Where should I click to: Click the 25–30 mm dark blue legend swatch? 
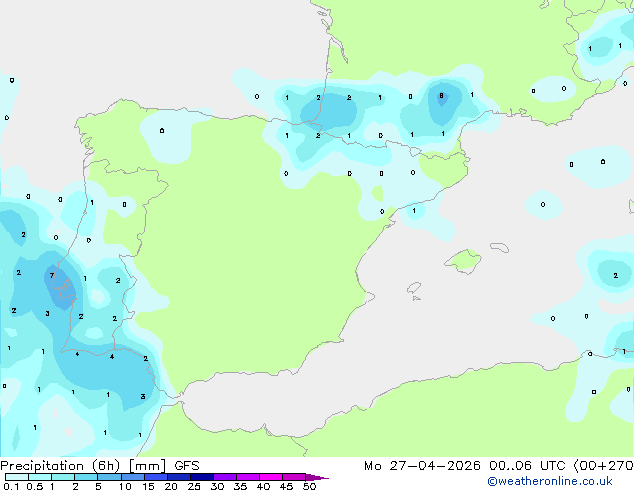tap(201, 477)
